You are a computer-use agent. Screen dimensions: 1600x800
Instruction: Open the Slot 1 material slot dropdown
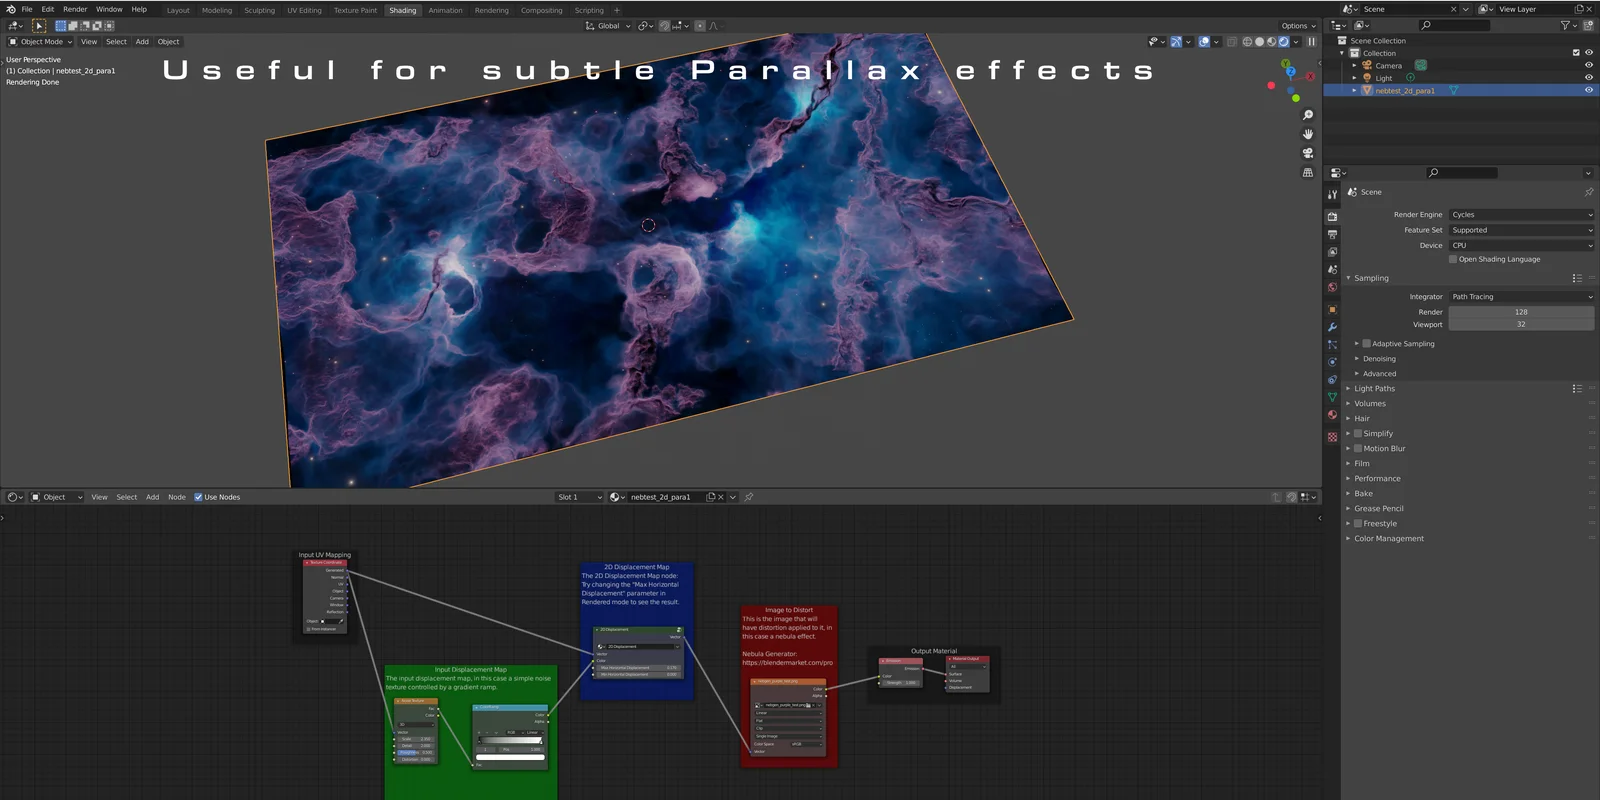click(x=579, y=497)
